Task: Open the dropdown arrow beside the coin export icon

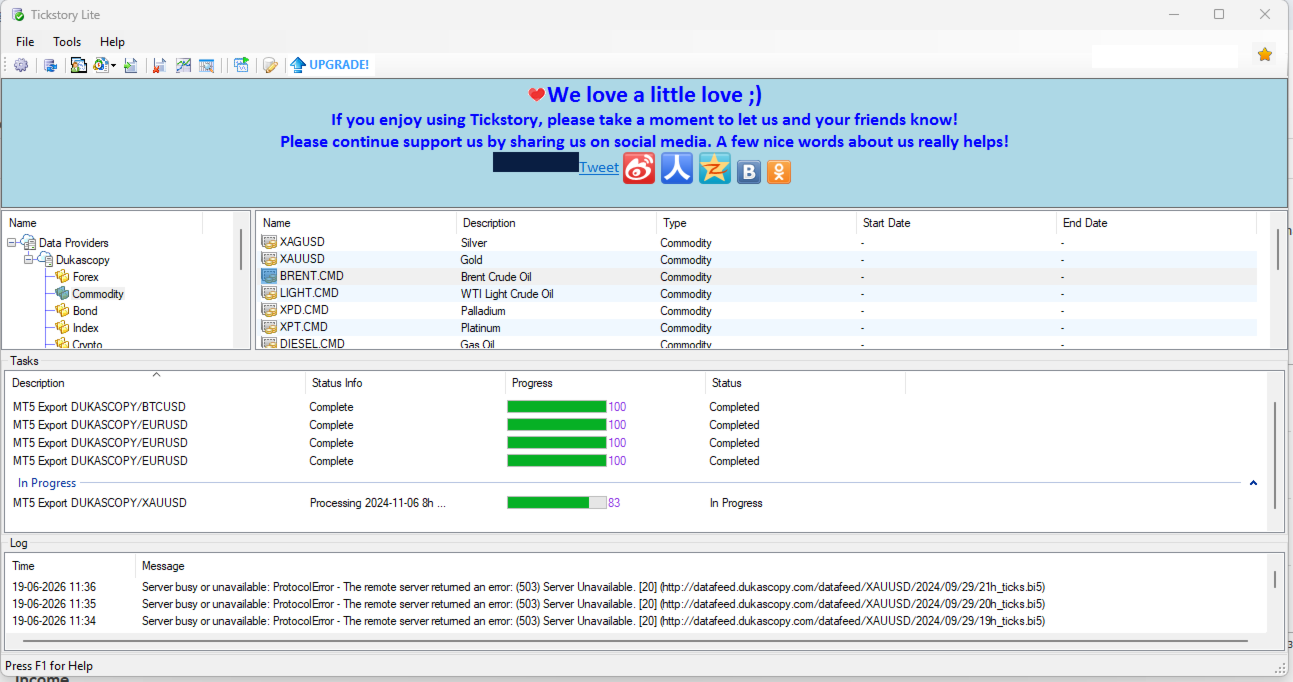Action: pos(114,66)
